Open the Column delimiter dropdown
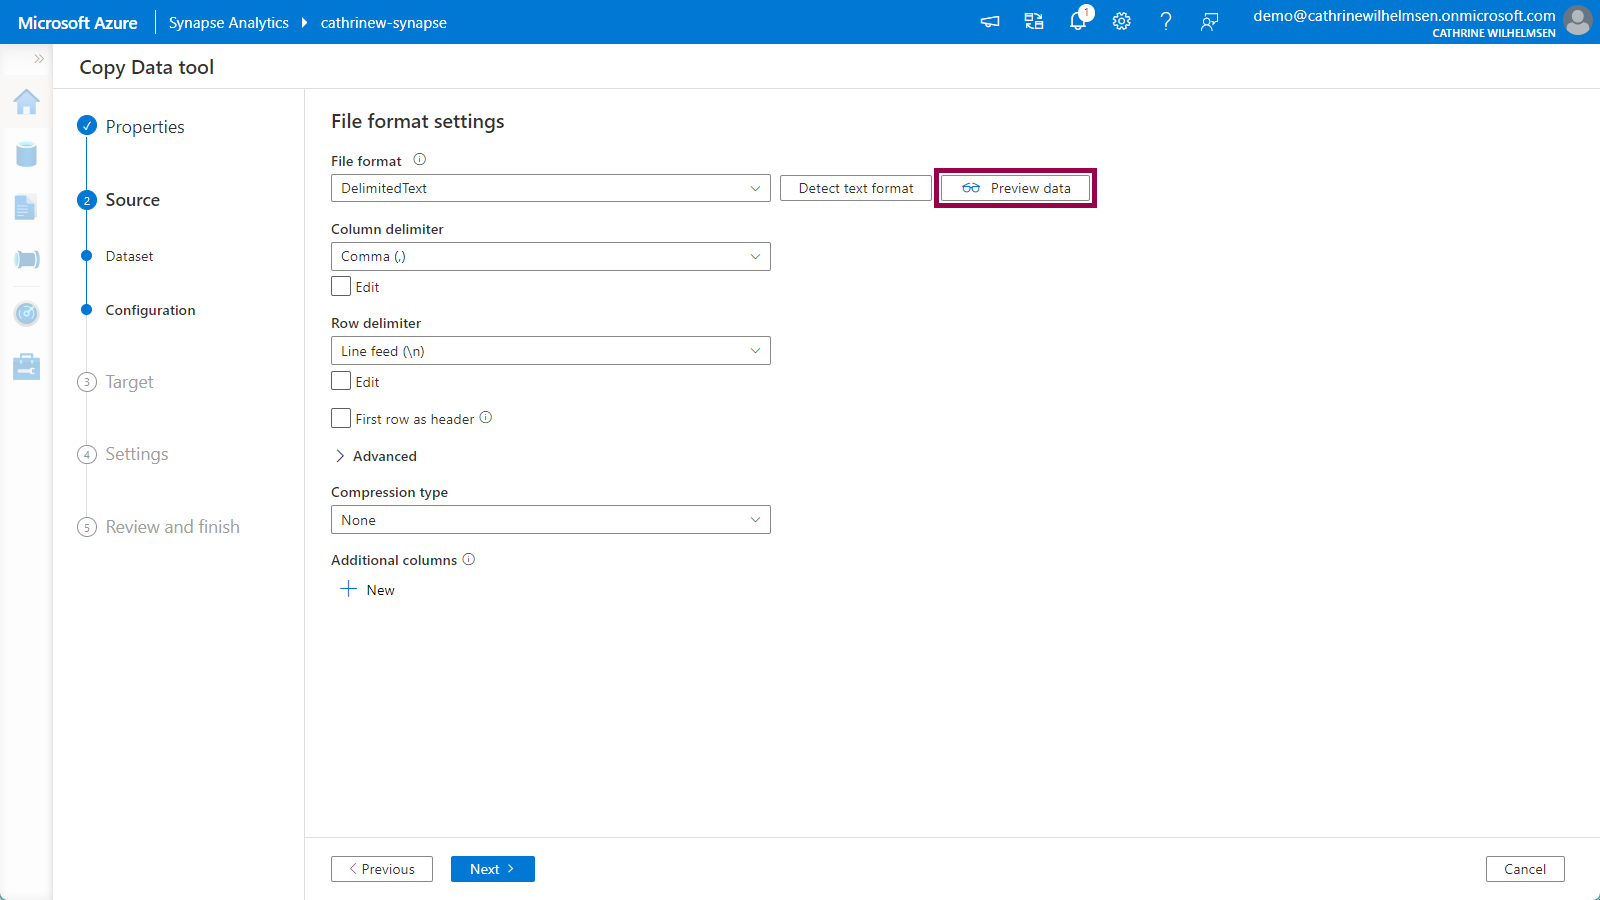 click(550, 257)
